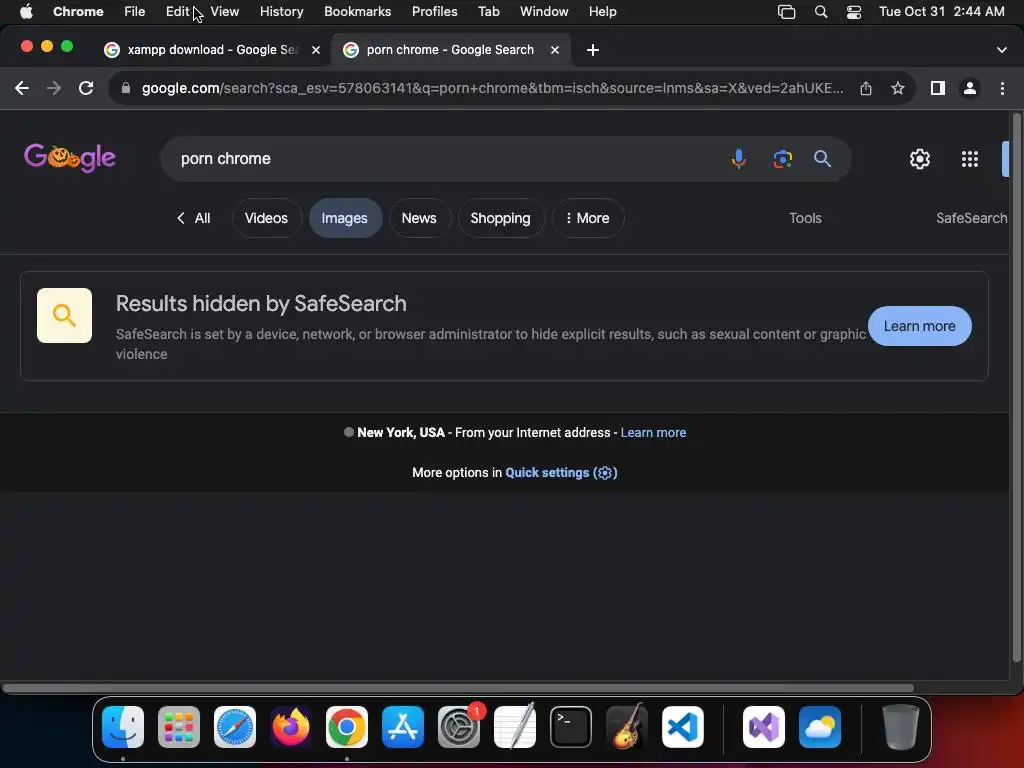Image resolution: width=1024 pixels, height=768 pixels.
Task: Open the Window menu
Action: (x=544, y=12)
